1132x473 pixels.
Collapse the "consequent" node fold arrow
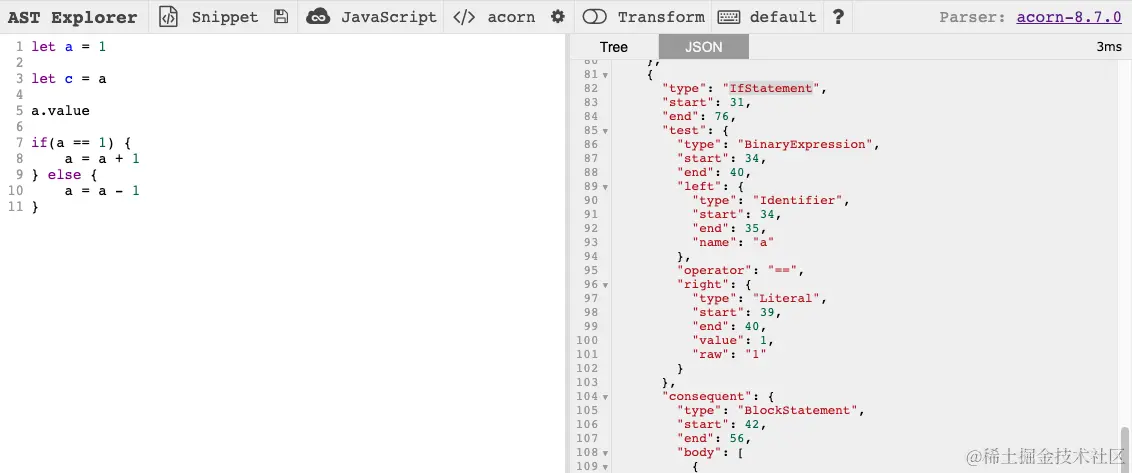tap(605, 396)
